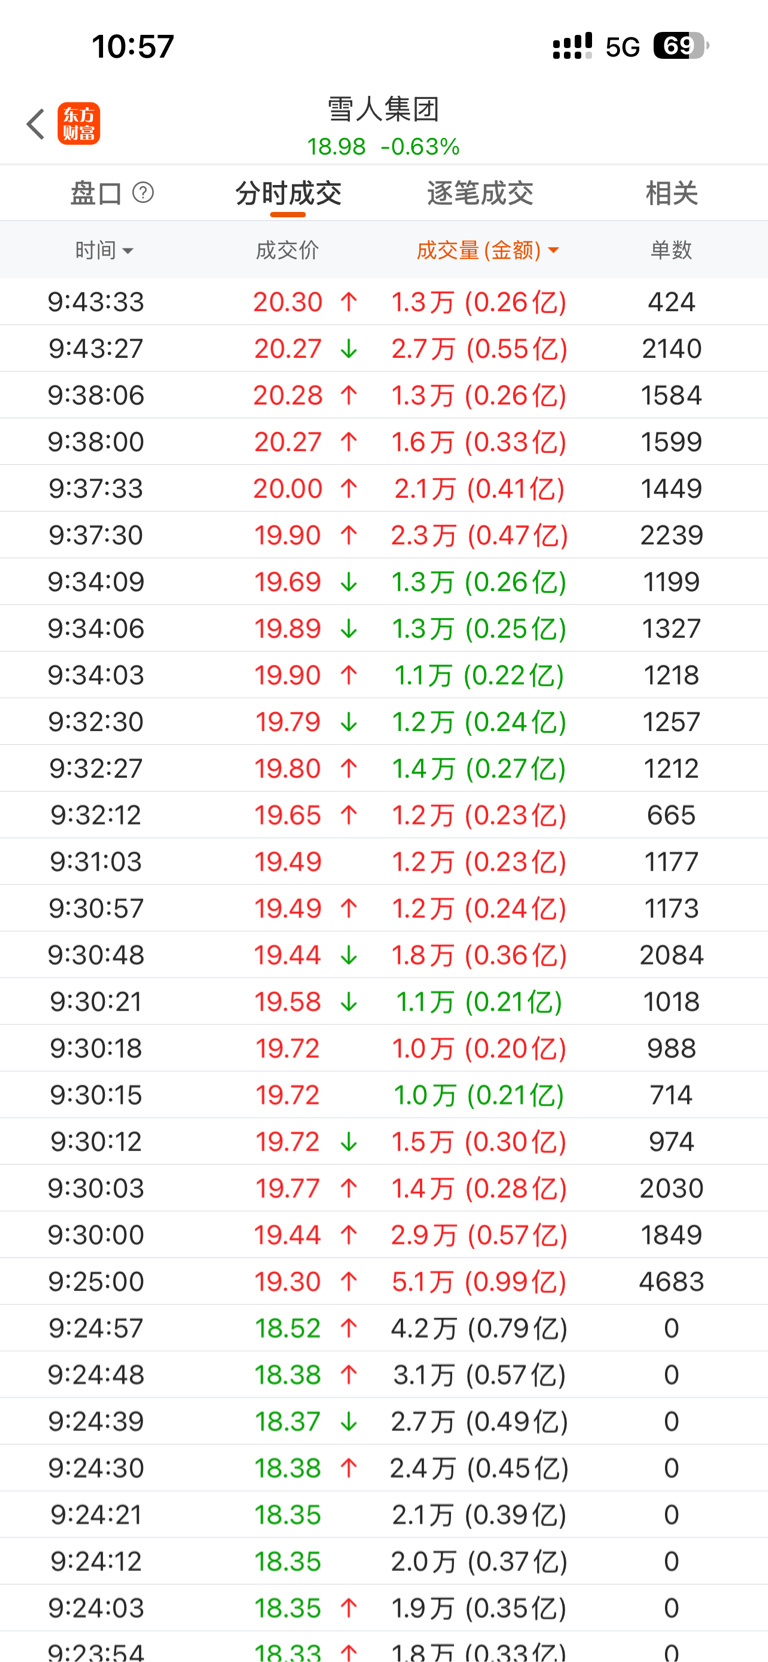Tap the 5G signal status indicator
This screenshot has height=1662, width=768.
(x=622, y=47)
